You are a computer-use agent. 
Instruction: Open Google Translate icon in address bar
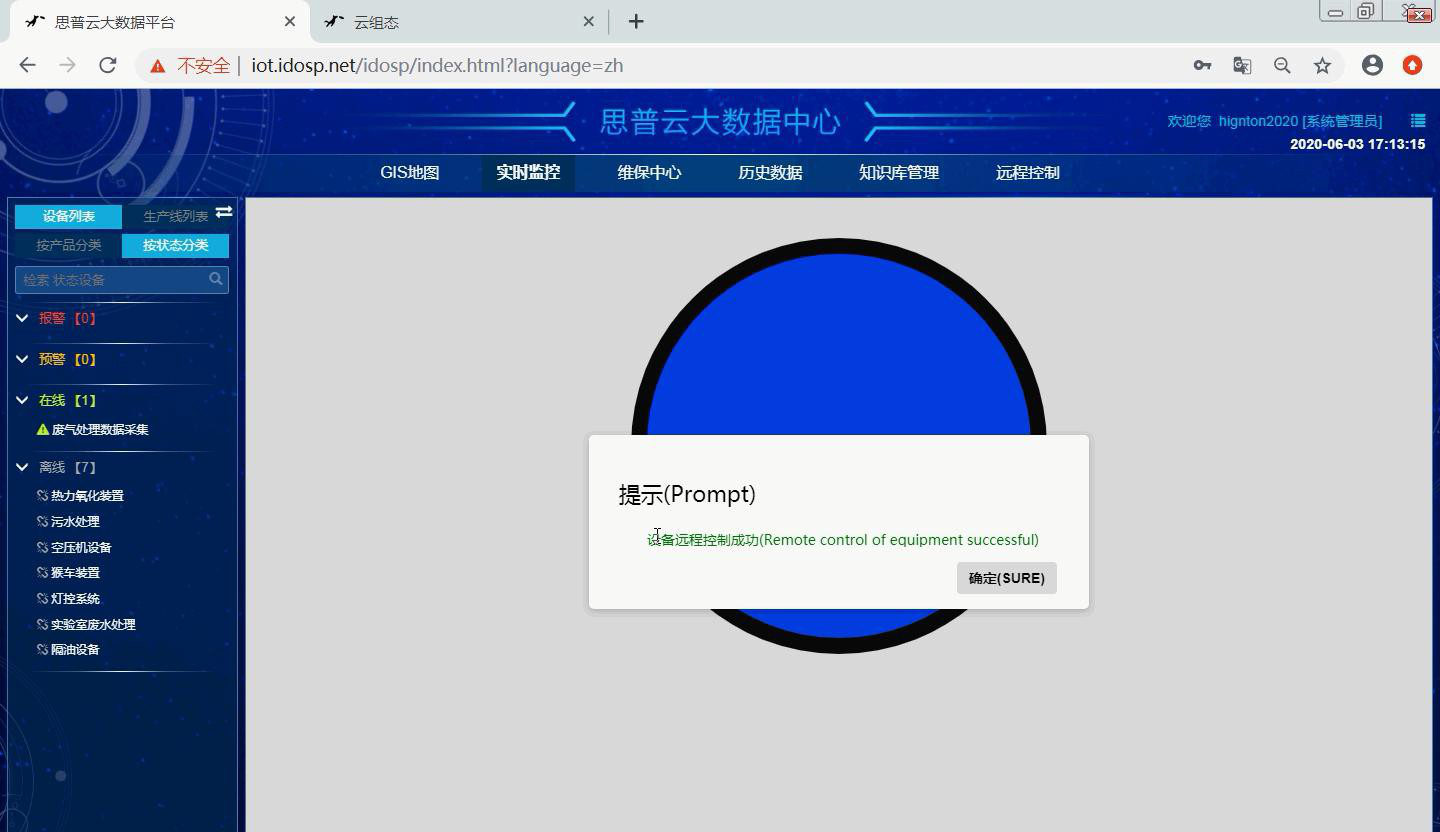[1242, 64]
